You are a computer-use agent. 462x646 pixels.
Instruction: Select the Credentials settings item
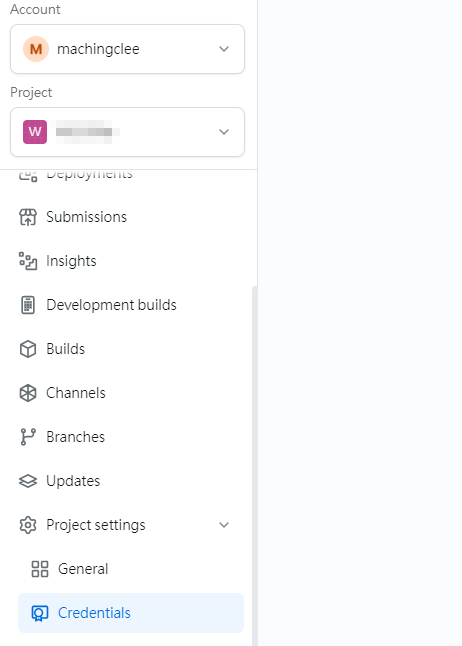click(131, 613)
